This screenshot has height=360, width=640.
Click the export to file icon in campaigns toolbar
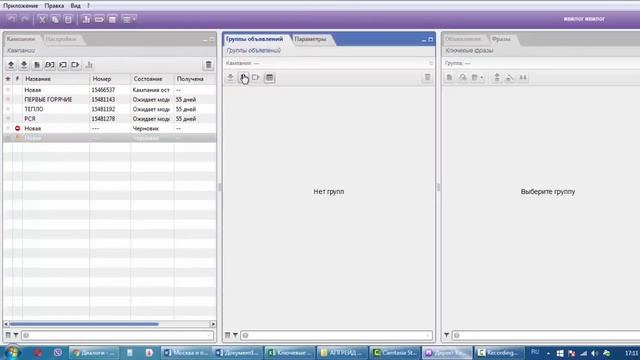(x=76, y=65)
